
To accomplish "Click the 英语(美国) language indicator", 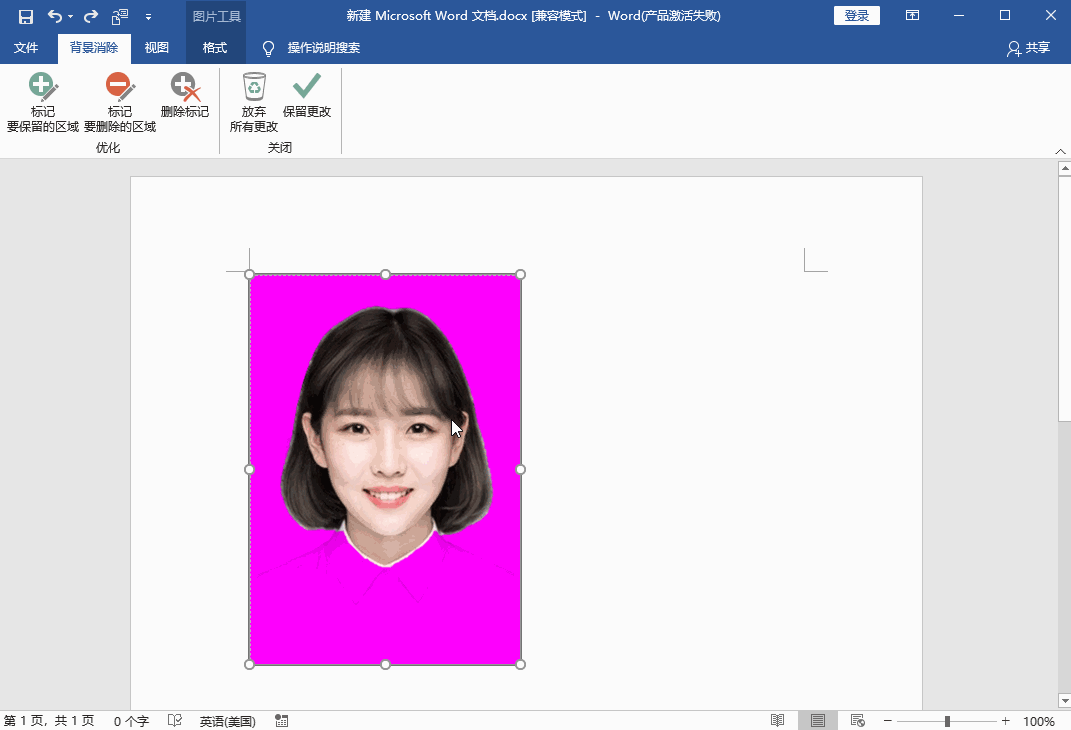I will click(227, 721).
